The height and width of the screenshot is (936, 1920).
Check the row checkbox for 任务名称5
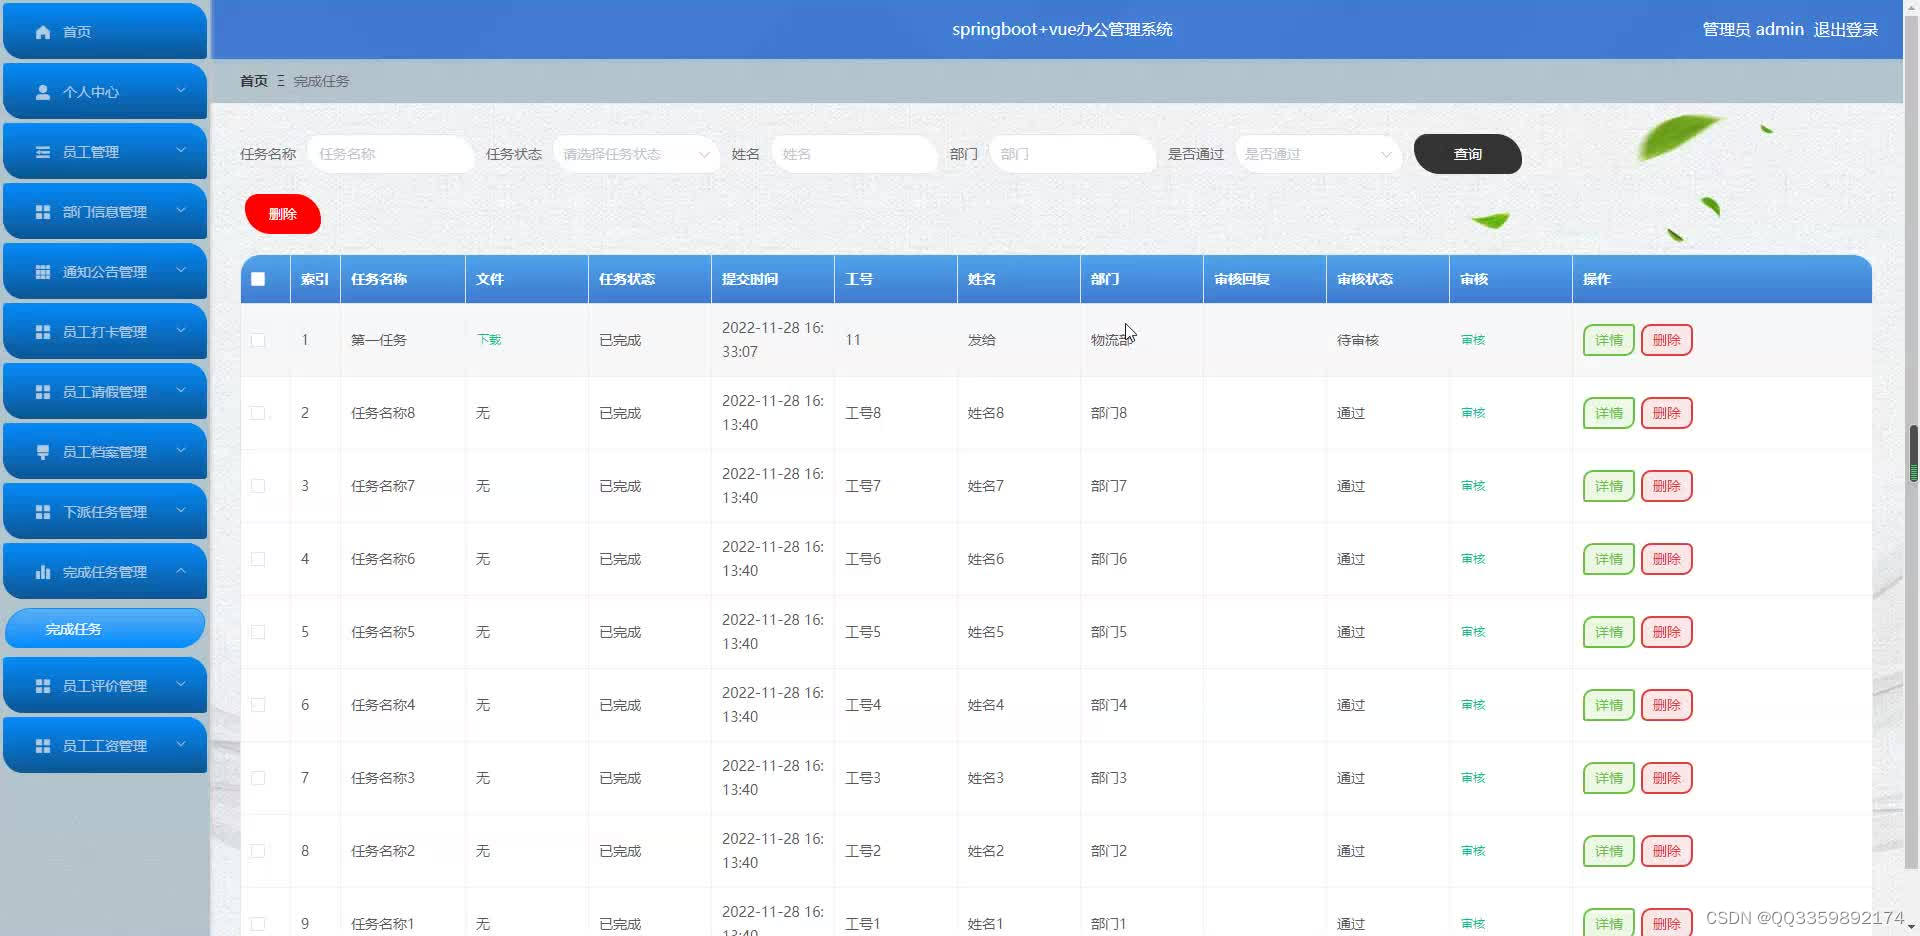tap(258, 632)
